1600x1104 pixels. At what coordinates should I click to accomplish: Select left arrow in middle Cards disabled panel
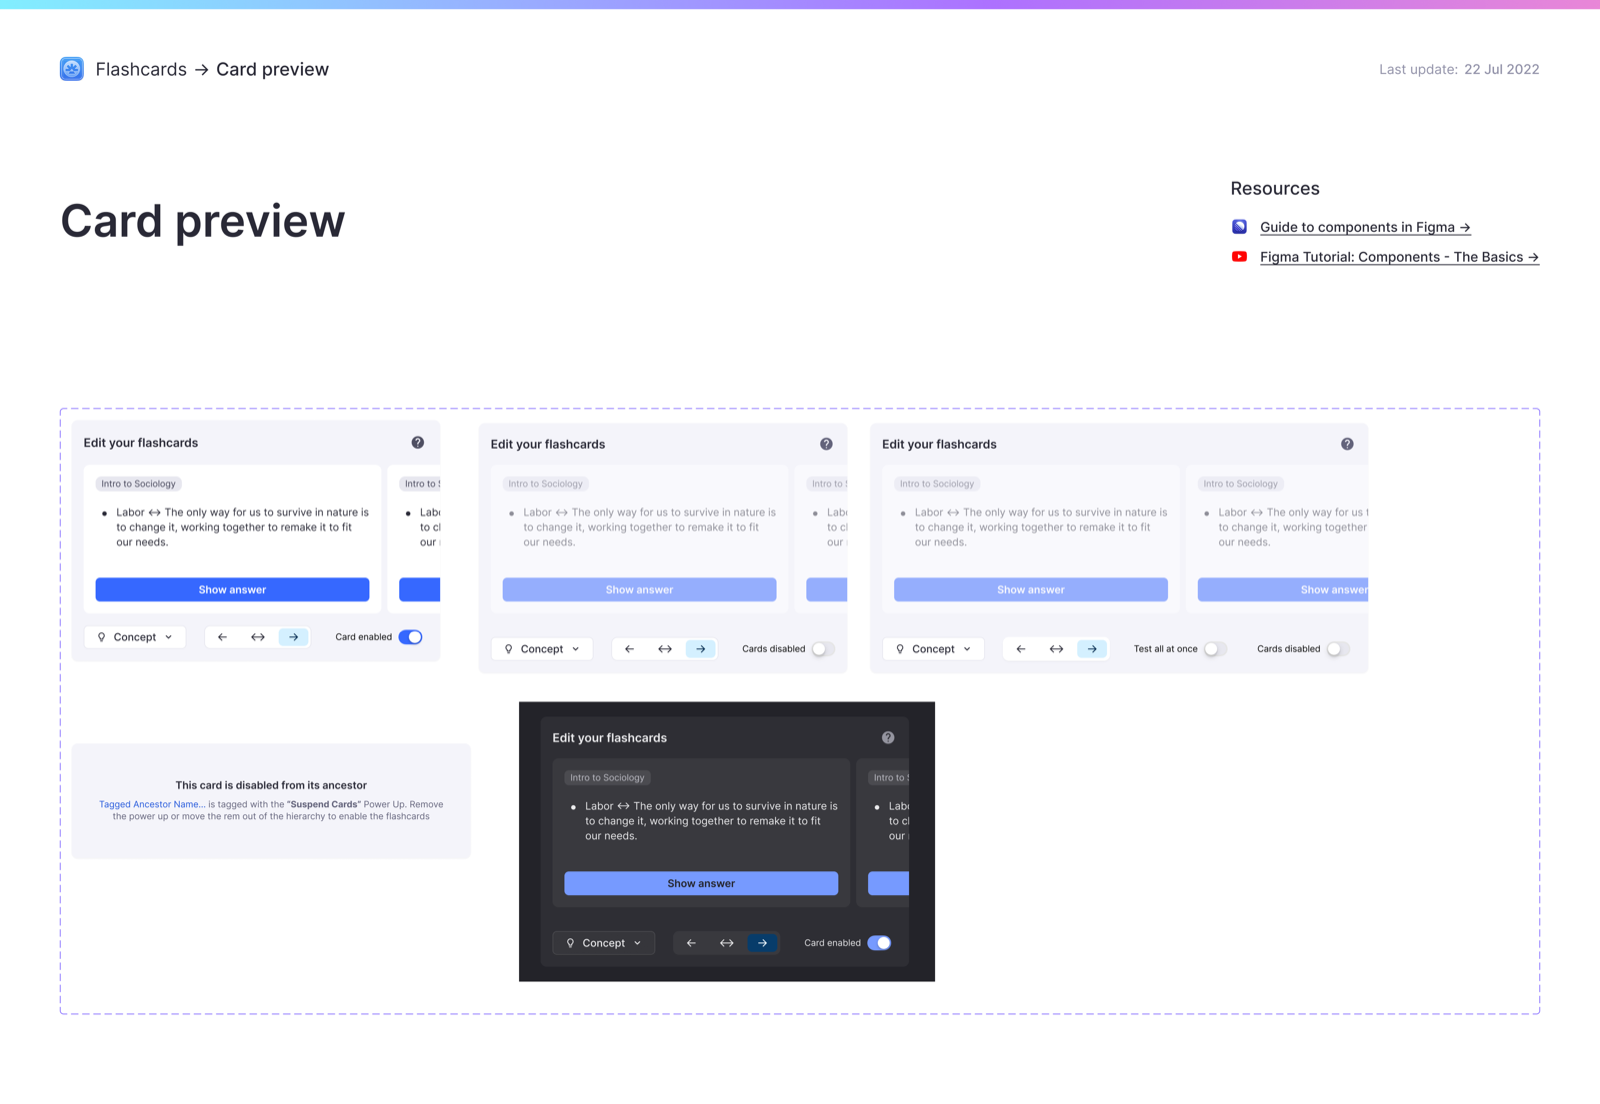pyautogui.click(x=629, y=649)
